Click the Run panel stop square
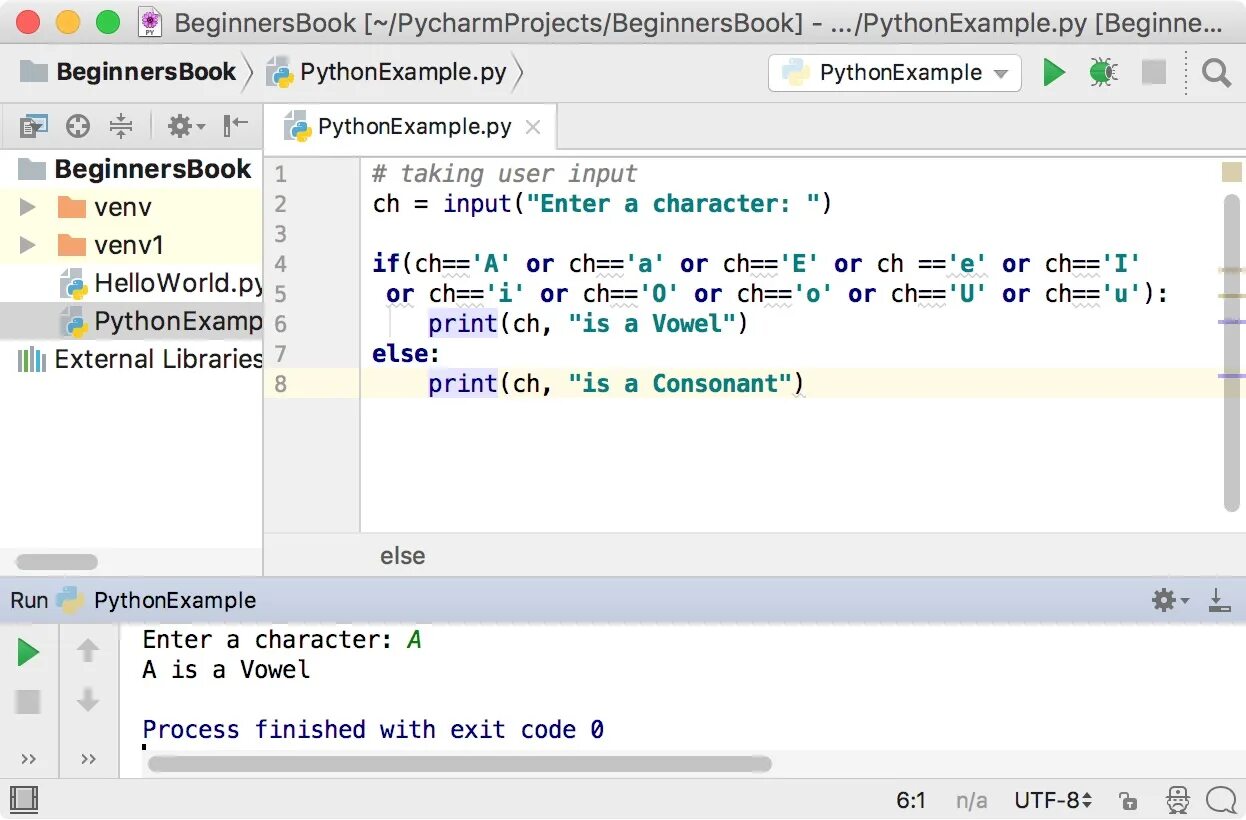Screen dimensions: 1246x820 (28, 702)
